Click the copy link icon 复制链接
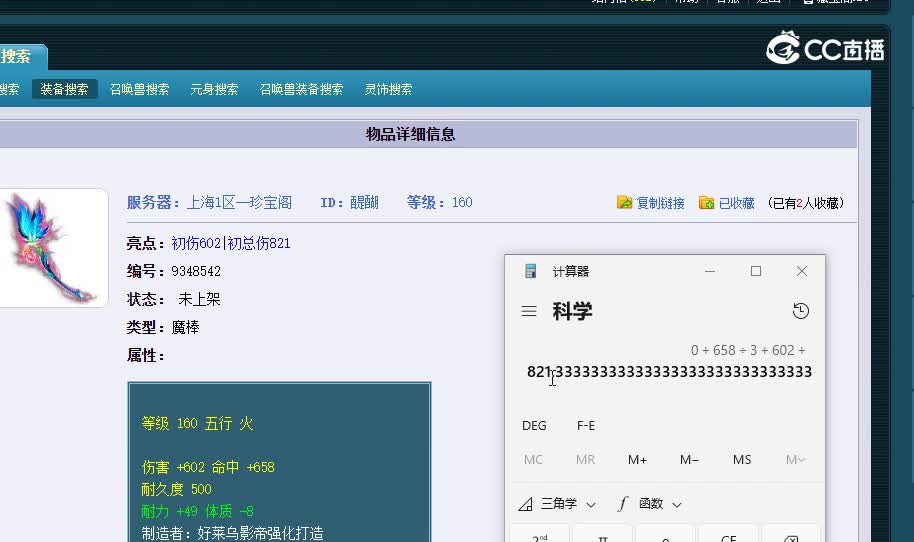 click(x=625, y=203)
